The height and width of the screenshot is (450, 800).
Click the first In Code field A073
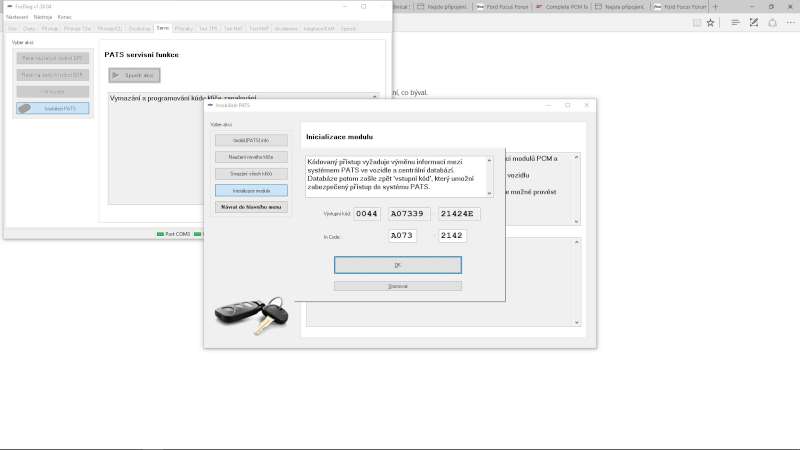tap(402, 236)
